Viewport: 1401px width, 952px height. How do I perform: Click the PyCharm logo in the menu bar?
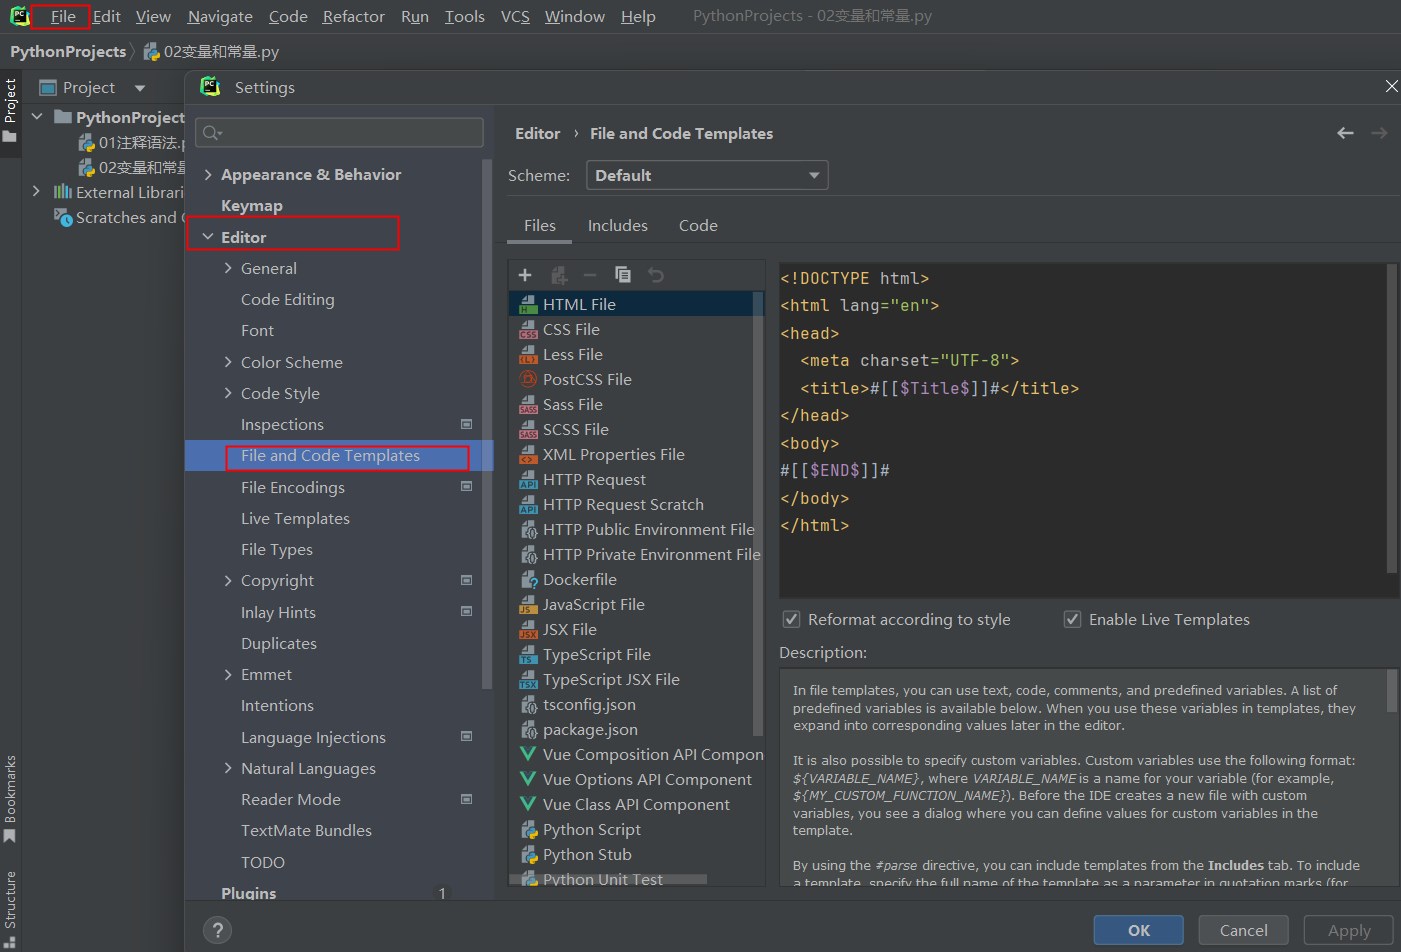(x=19, y=16)
